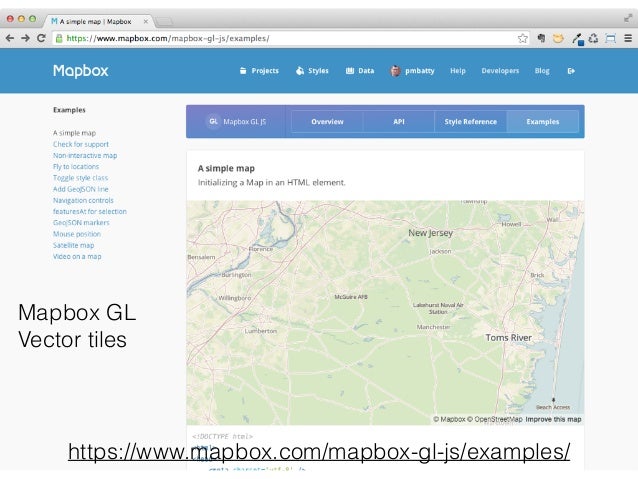Open Blog in the top navigation
Image resolution: width=638 pixels, height=479 pixels.
542,71
